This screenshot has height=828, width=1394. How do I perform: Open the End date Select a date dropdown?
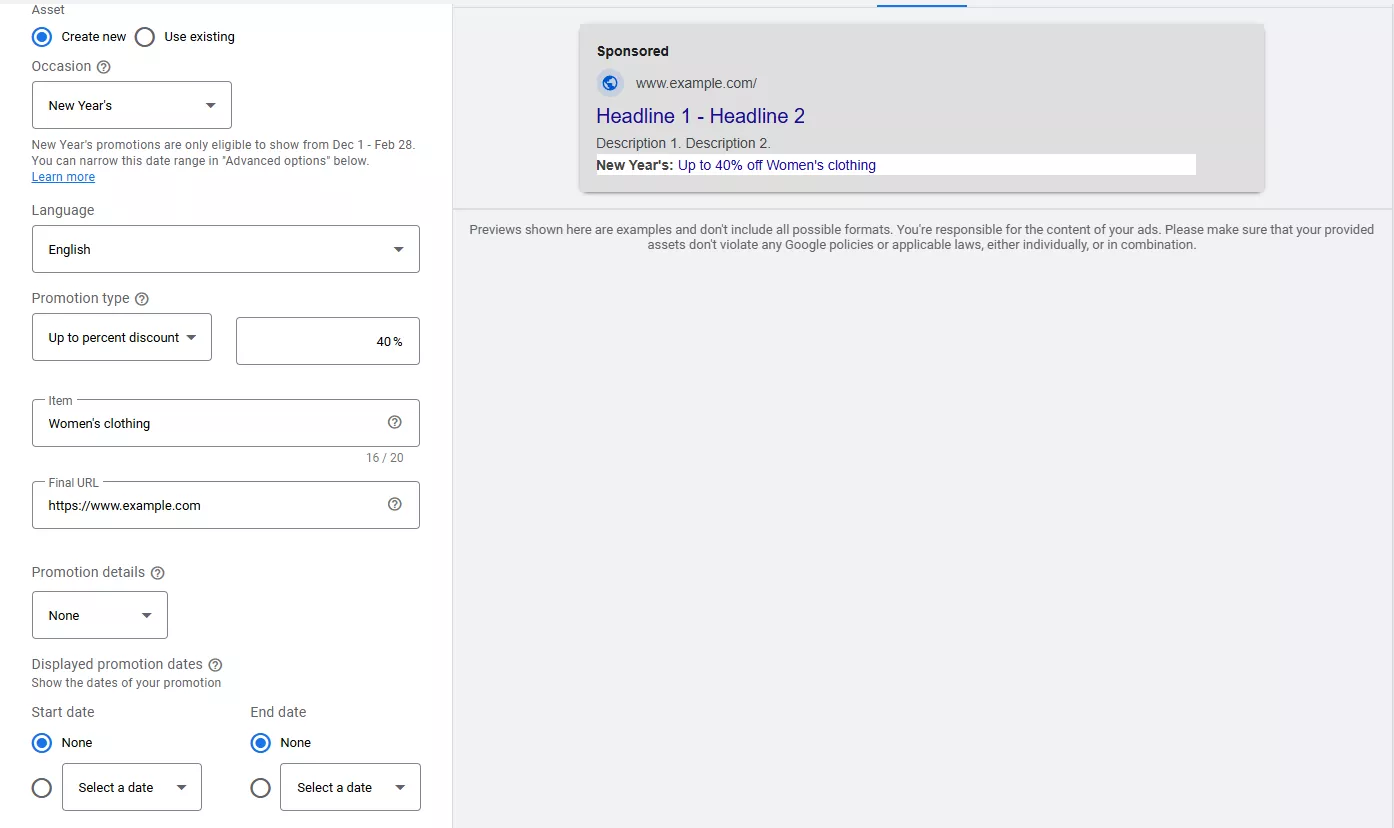[350, 788]
